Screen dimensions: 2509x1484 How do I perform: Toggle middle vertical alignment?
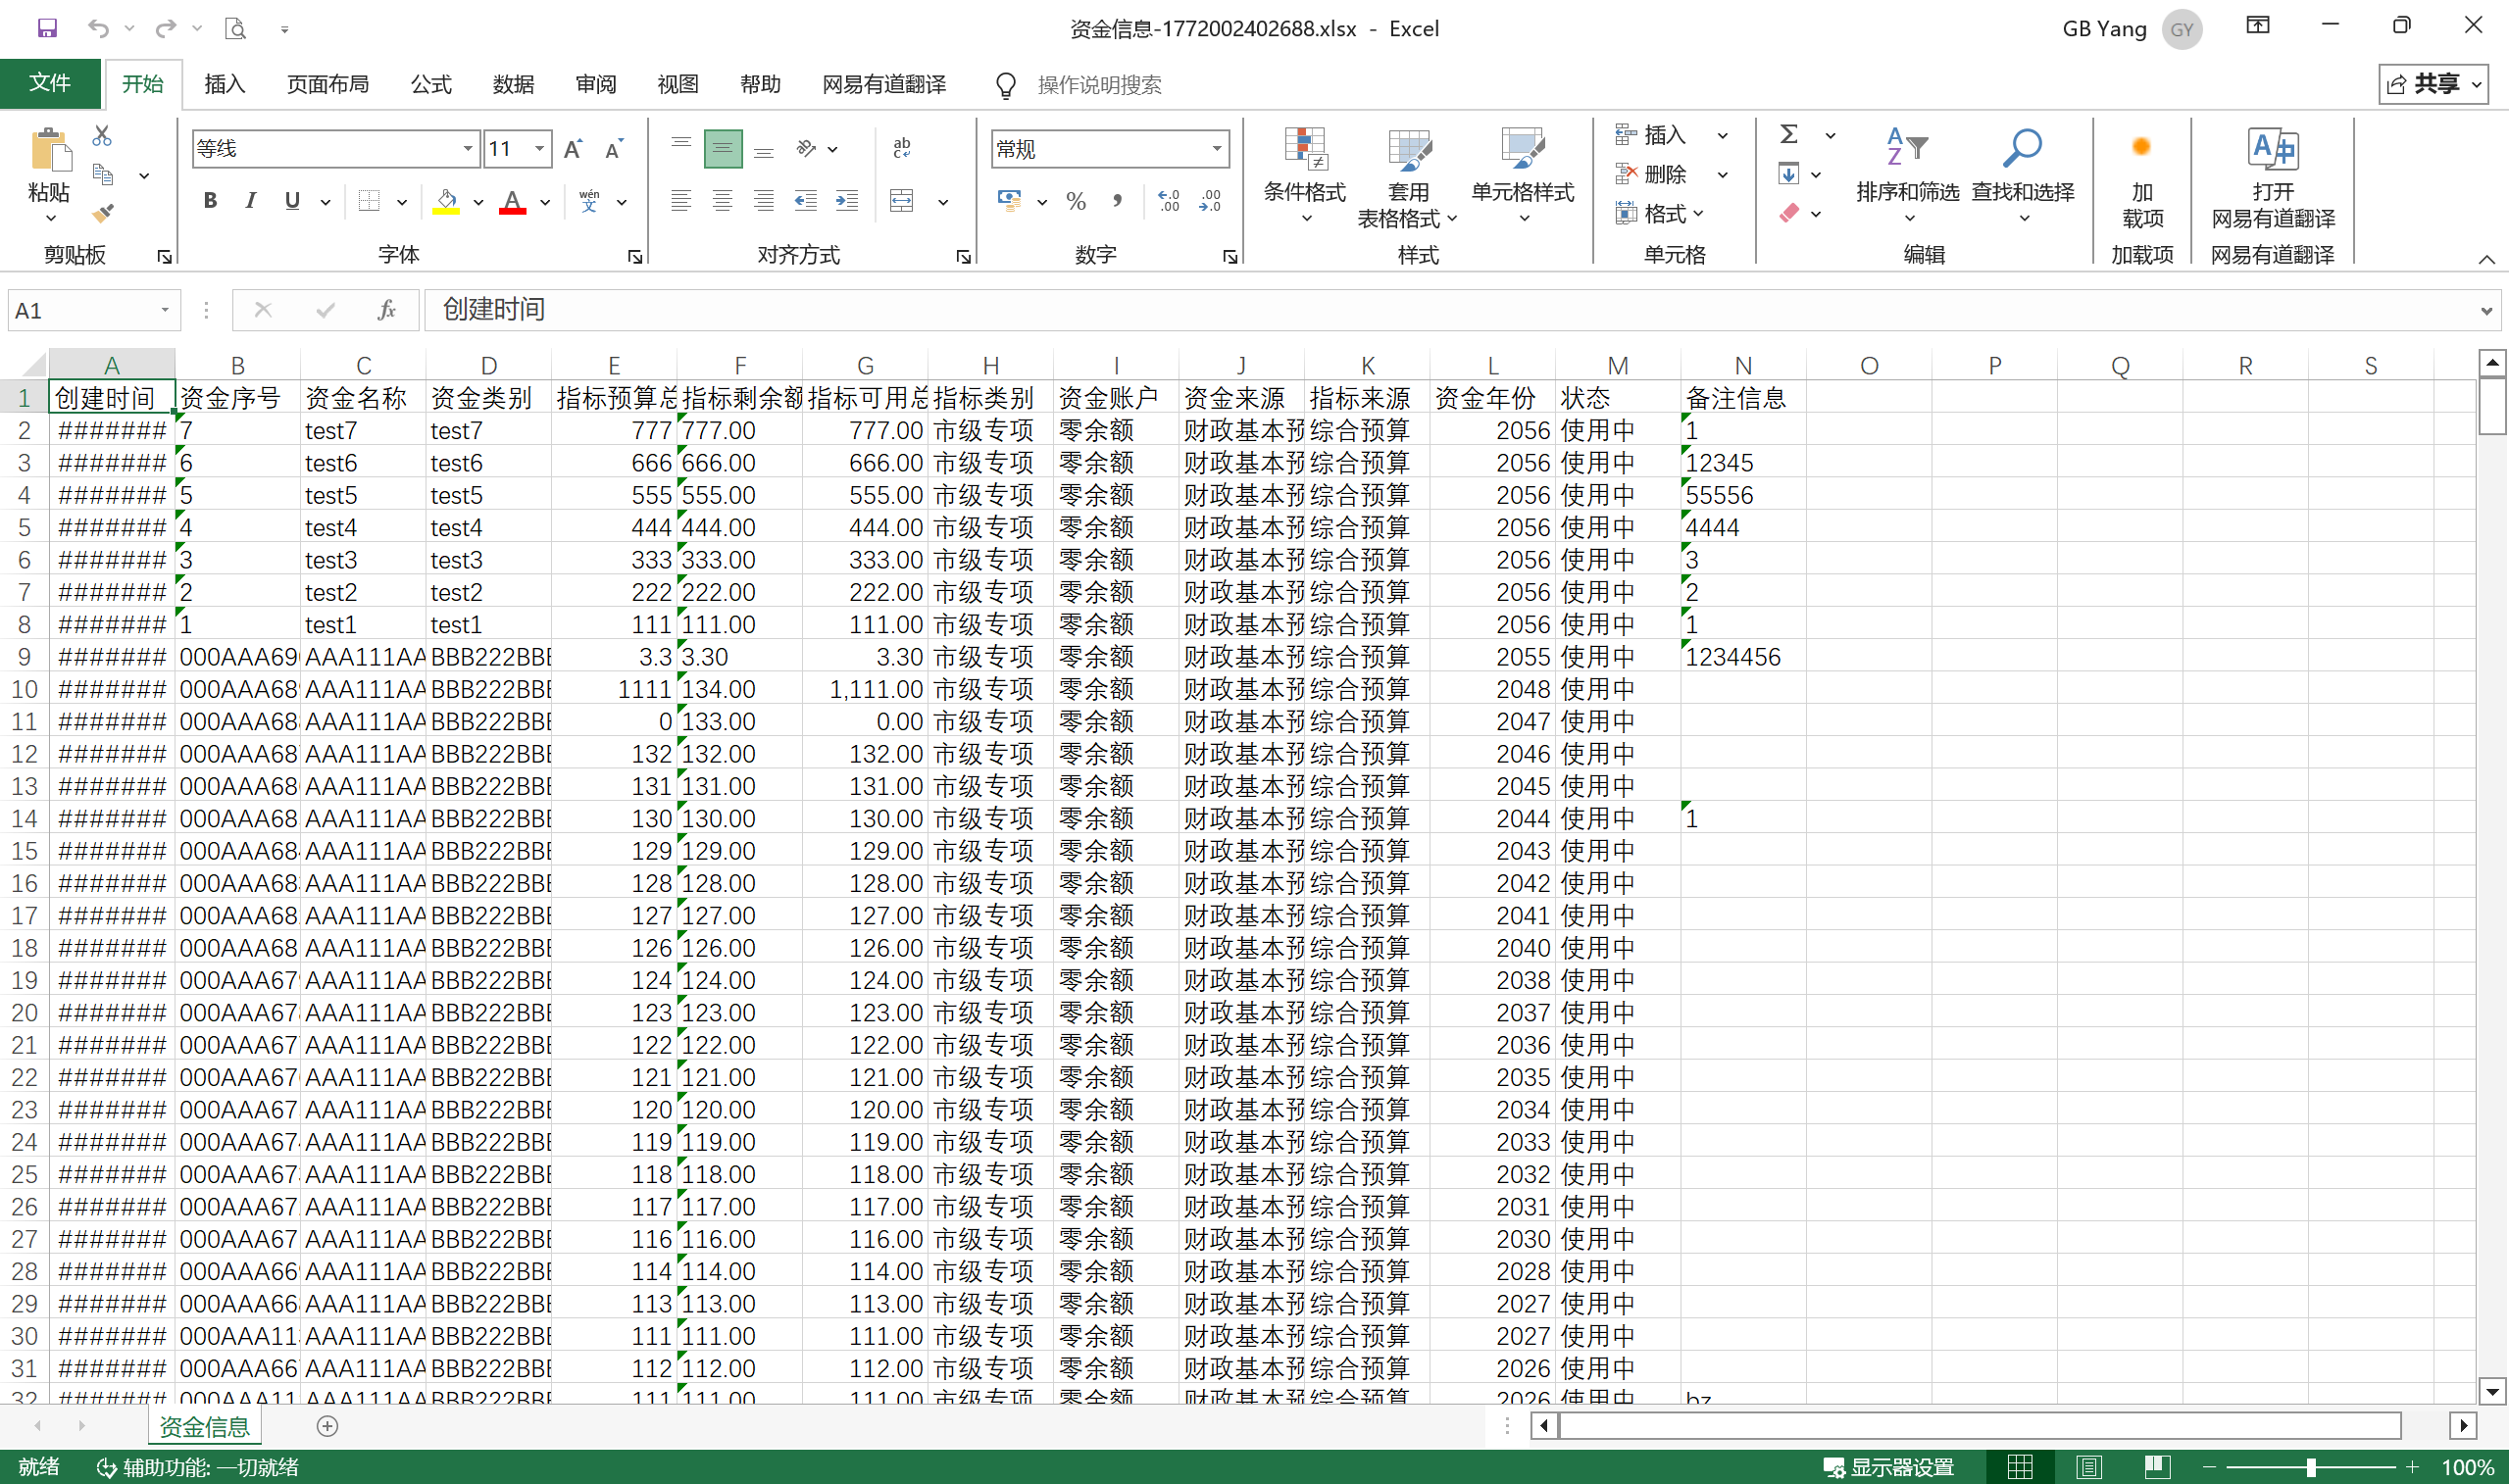(x=722, y=149)
